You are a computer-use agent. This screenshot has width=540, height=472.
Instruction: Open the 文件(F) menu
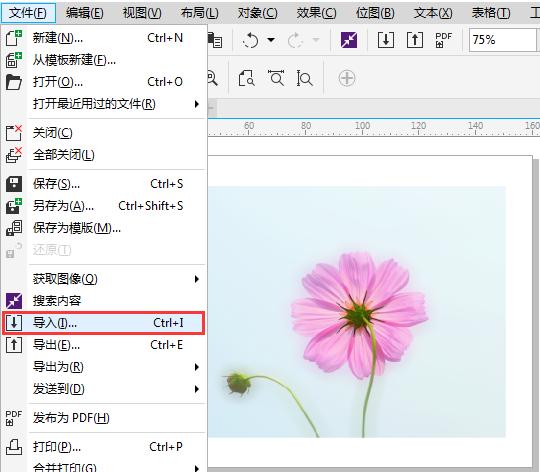[28, 13]
